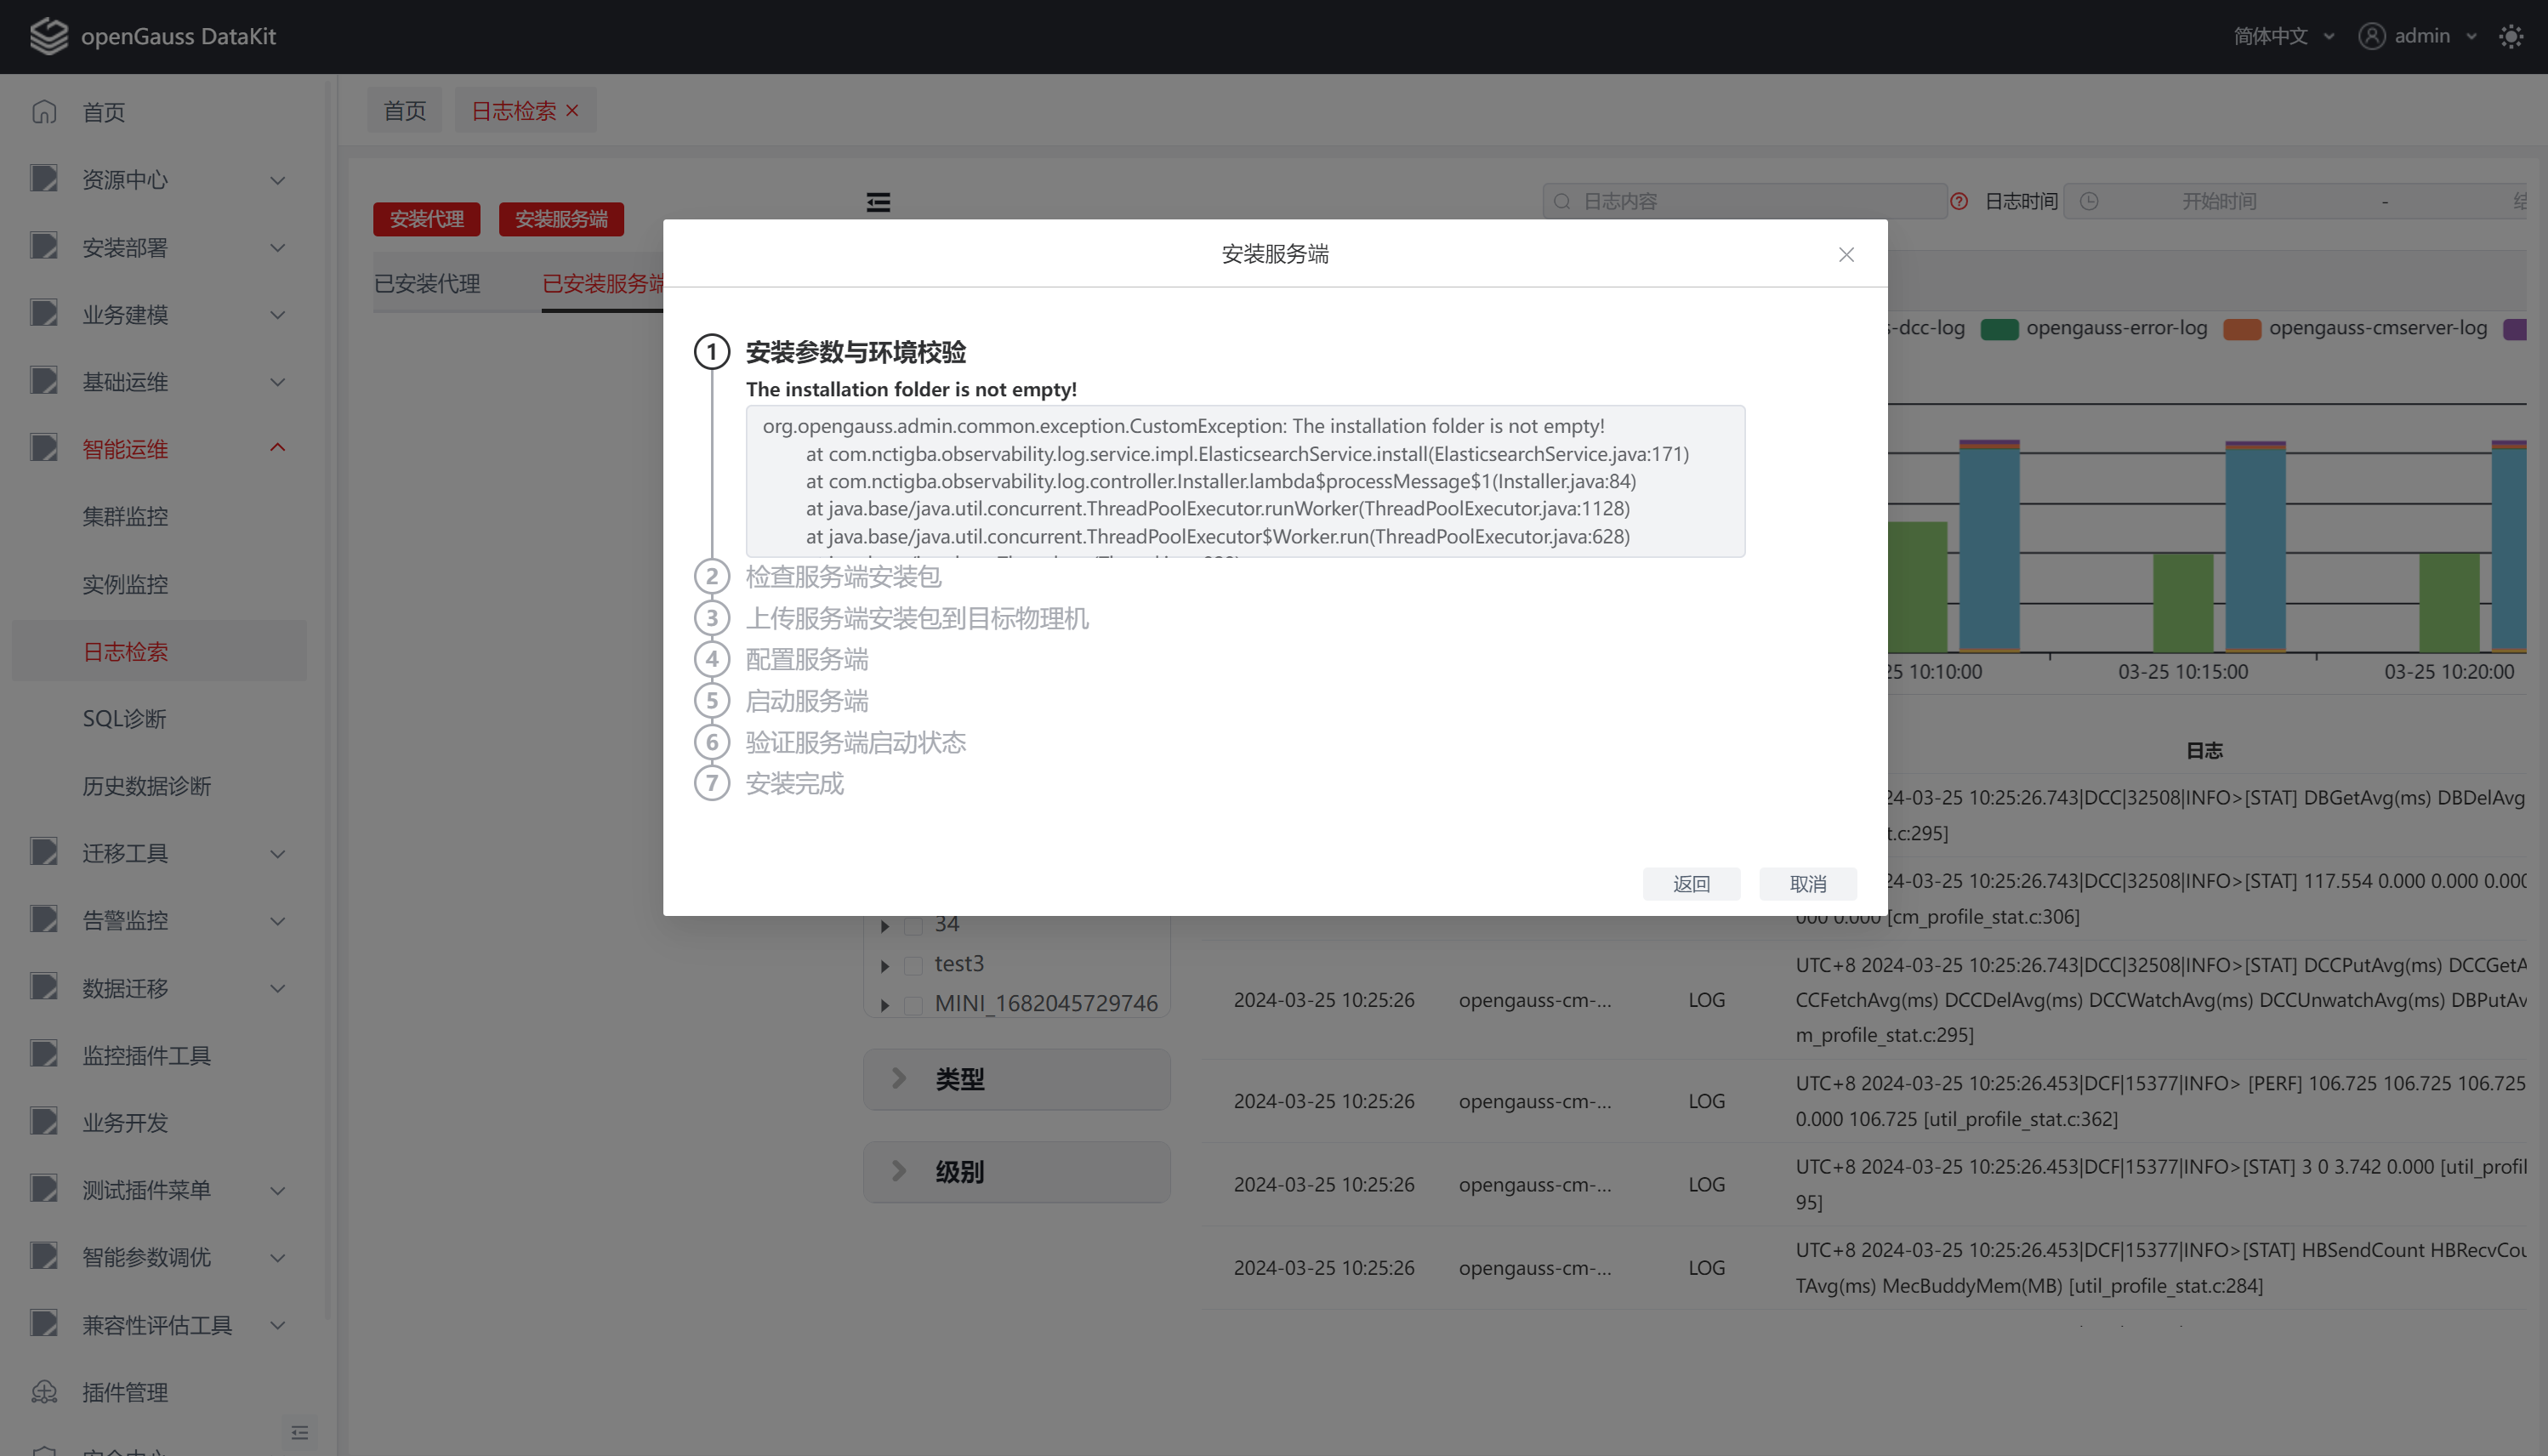2548x1456 pixels.
Task: Click the home icon beside 首页
Action: (x=44, y=112)
